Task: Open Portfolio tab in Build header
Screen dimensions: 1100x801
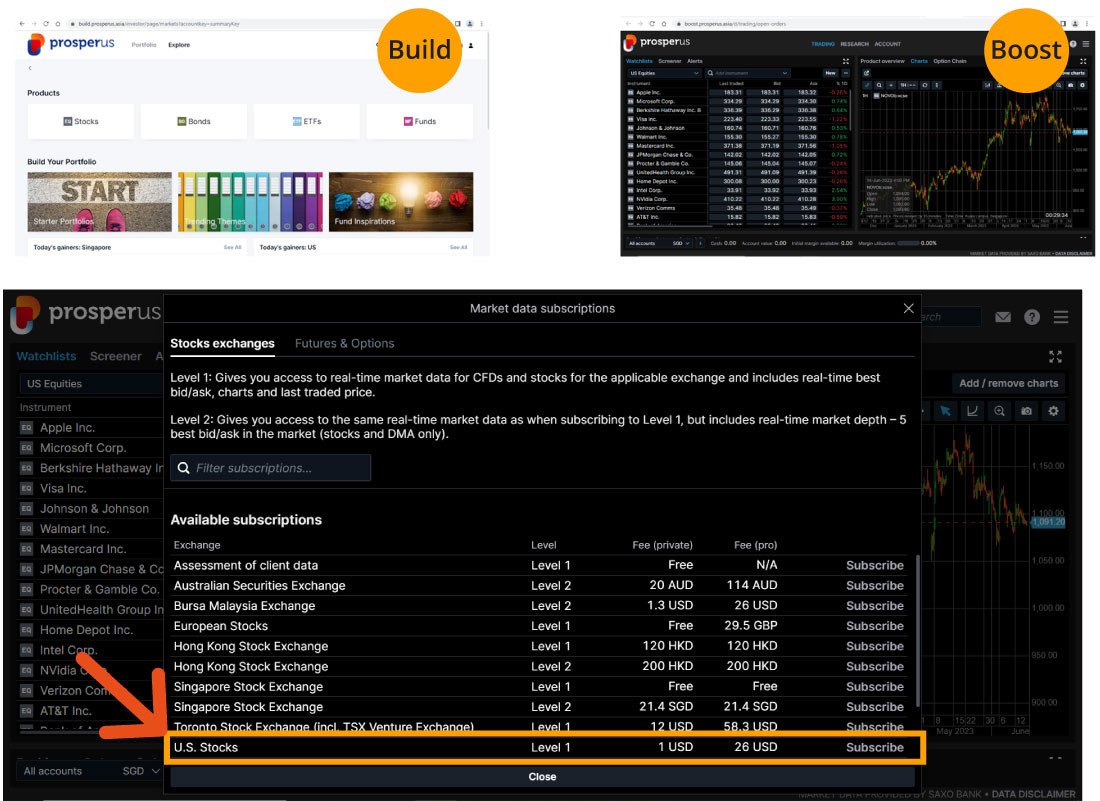Action: coord(144,45)
